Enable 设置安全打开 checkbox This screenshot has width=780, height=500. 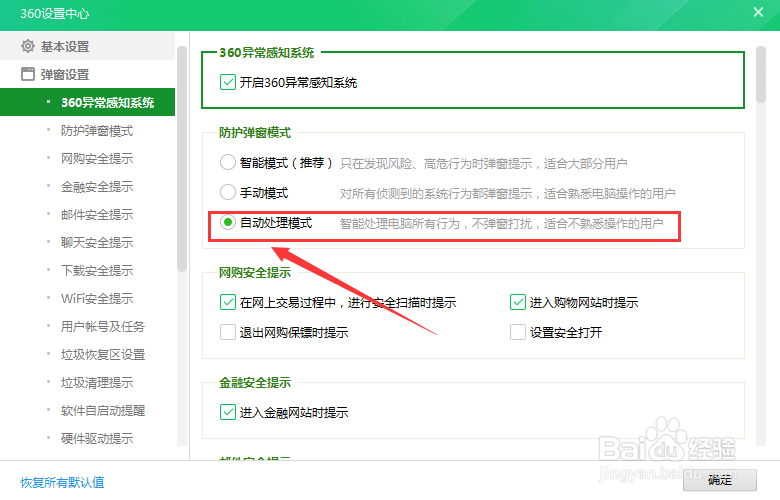pyautogui.click(x=518, y=332)
